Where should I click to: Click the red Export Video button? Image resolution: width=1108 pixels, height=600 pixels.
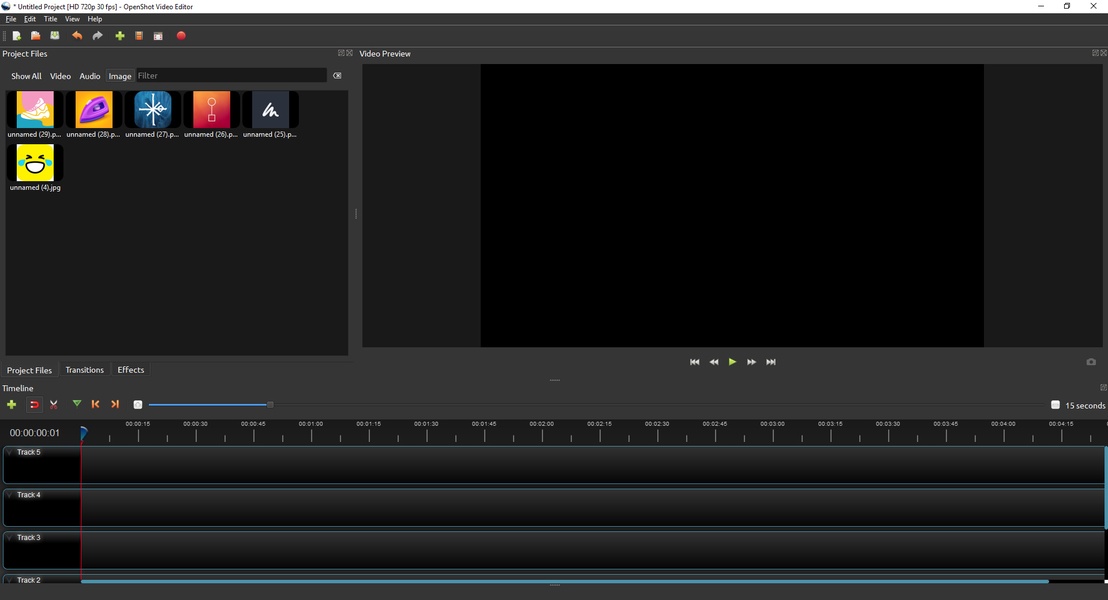pyautogui.click(x=181, y=36)
